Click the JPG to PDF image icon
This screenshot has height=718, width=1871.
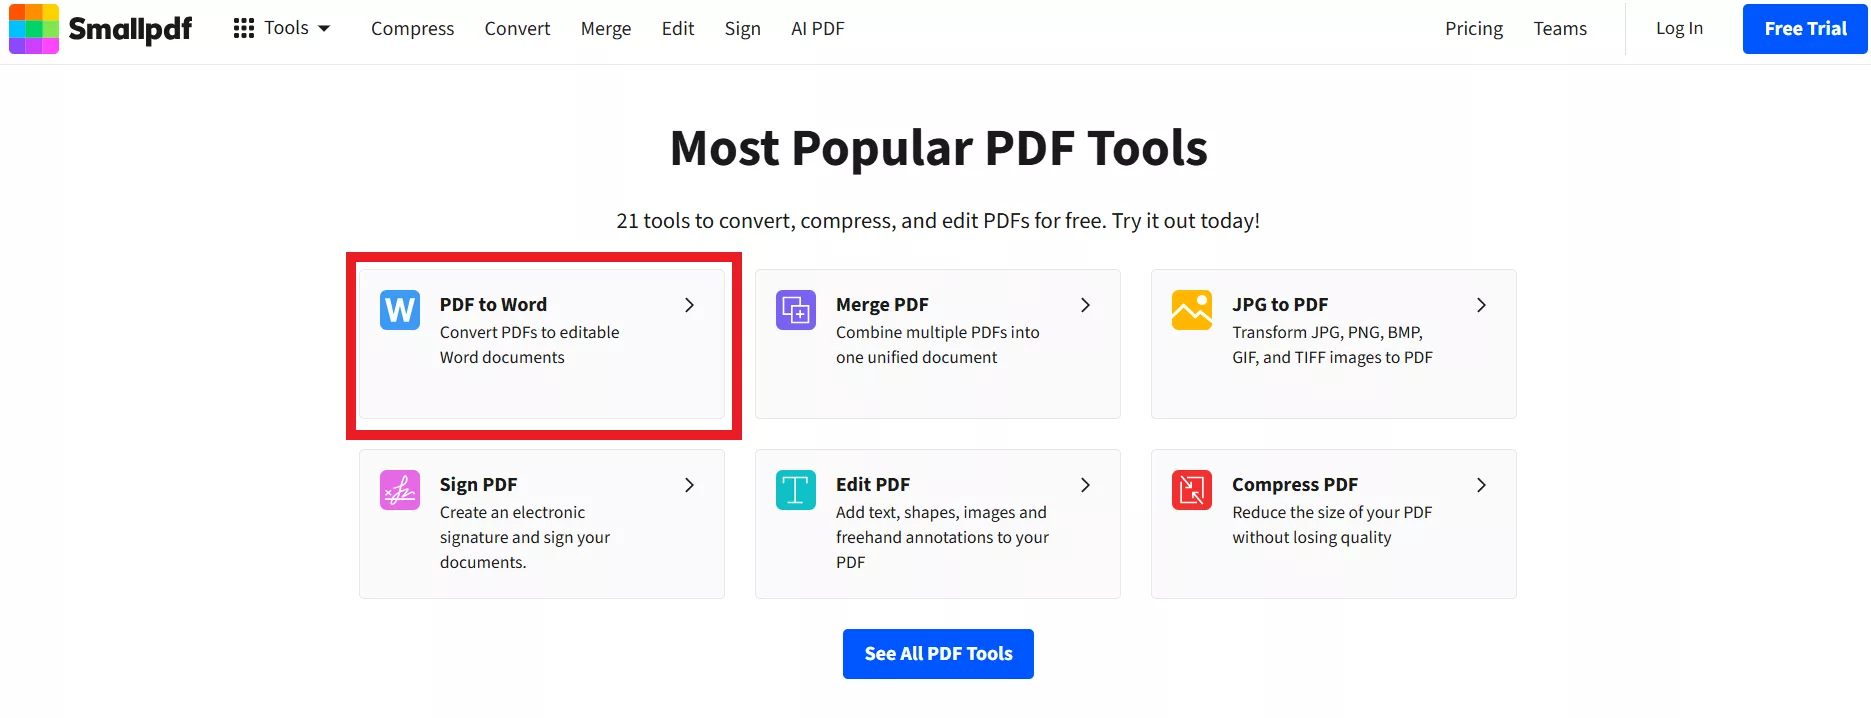(x=1191, y=310)
